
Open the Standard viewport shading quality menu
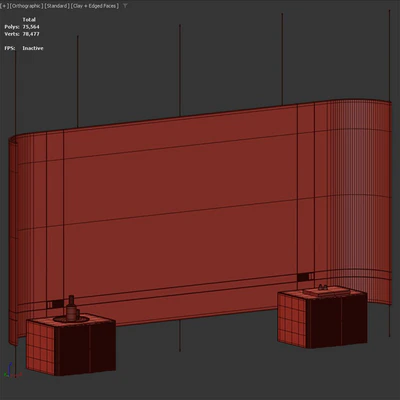click(57, 6)
